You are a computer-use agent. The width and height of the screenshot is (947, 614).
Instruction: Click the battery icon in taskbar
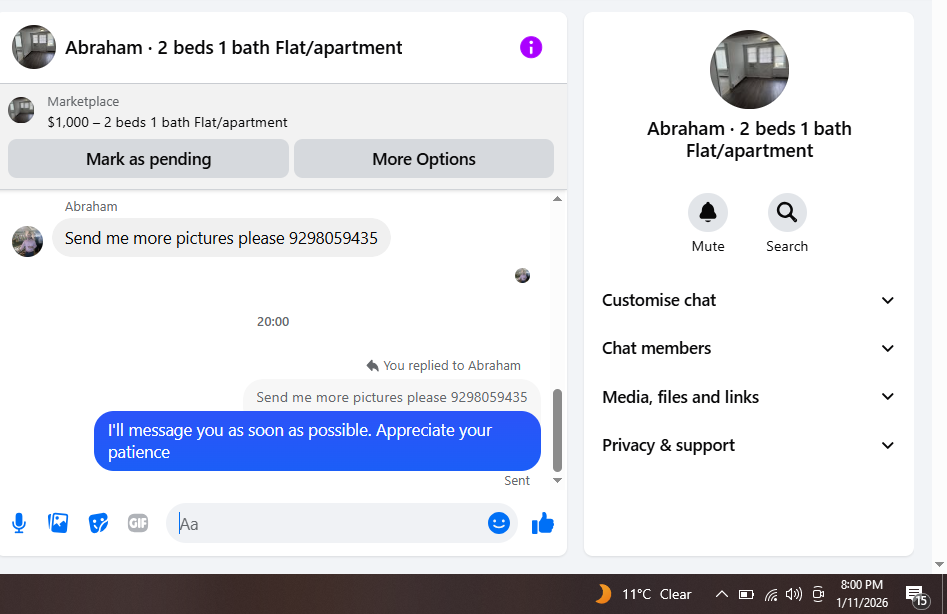(746, 594)
